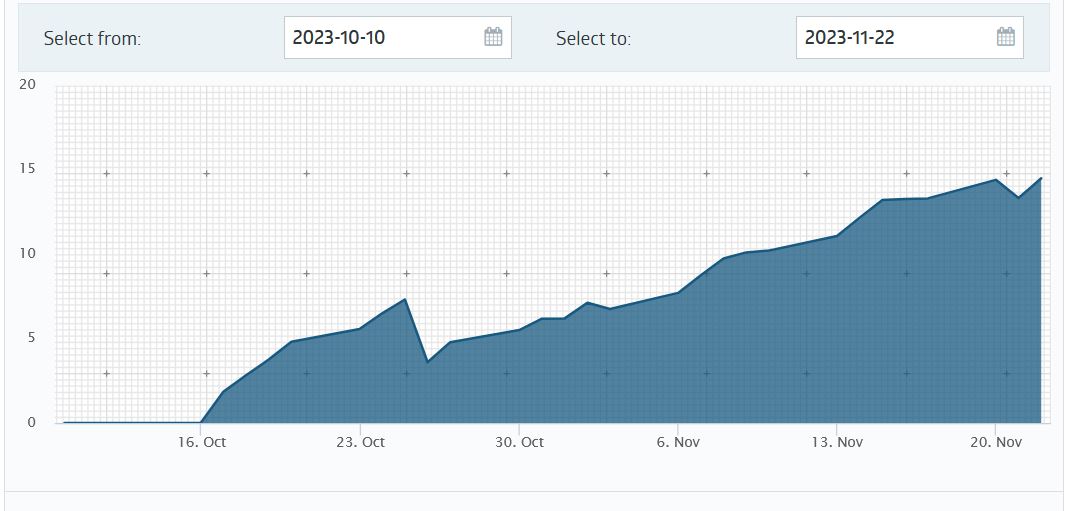Click the "Select to:" label
This screenshot has height=511, width=1070.
pyautogui.click(x=593, y=38)
